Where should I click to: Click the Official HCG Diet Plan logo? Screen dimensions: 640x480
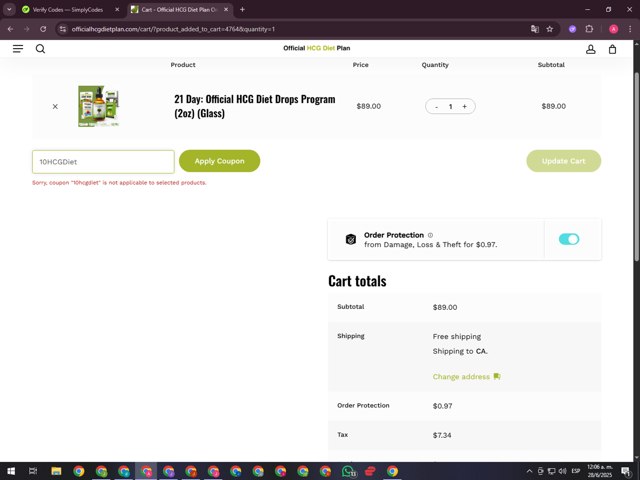[x=317, y=48]
